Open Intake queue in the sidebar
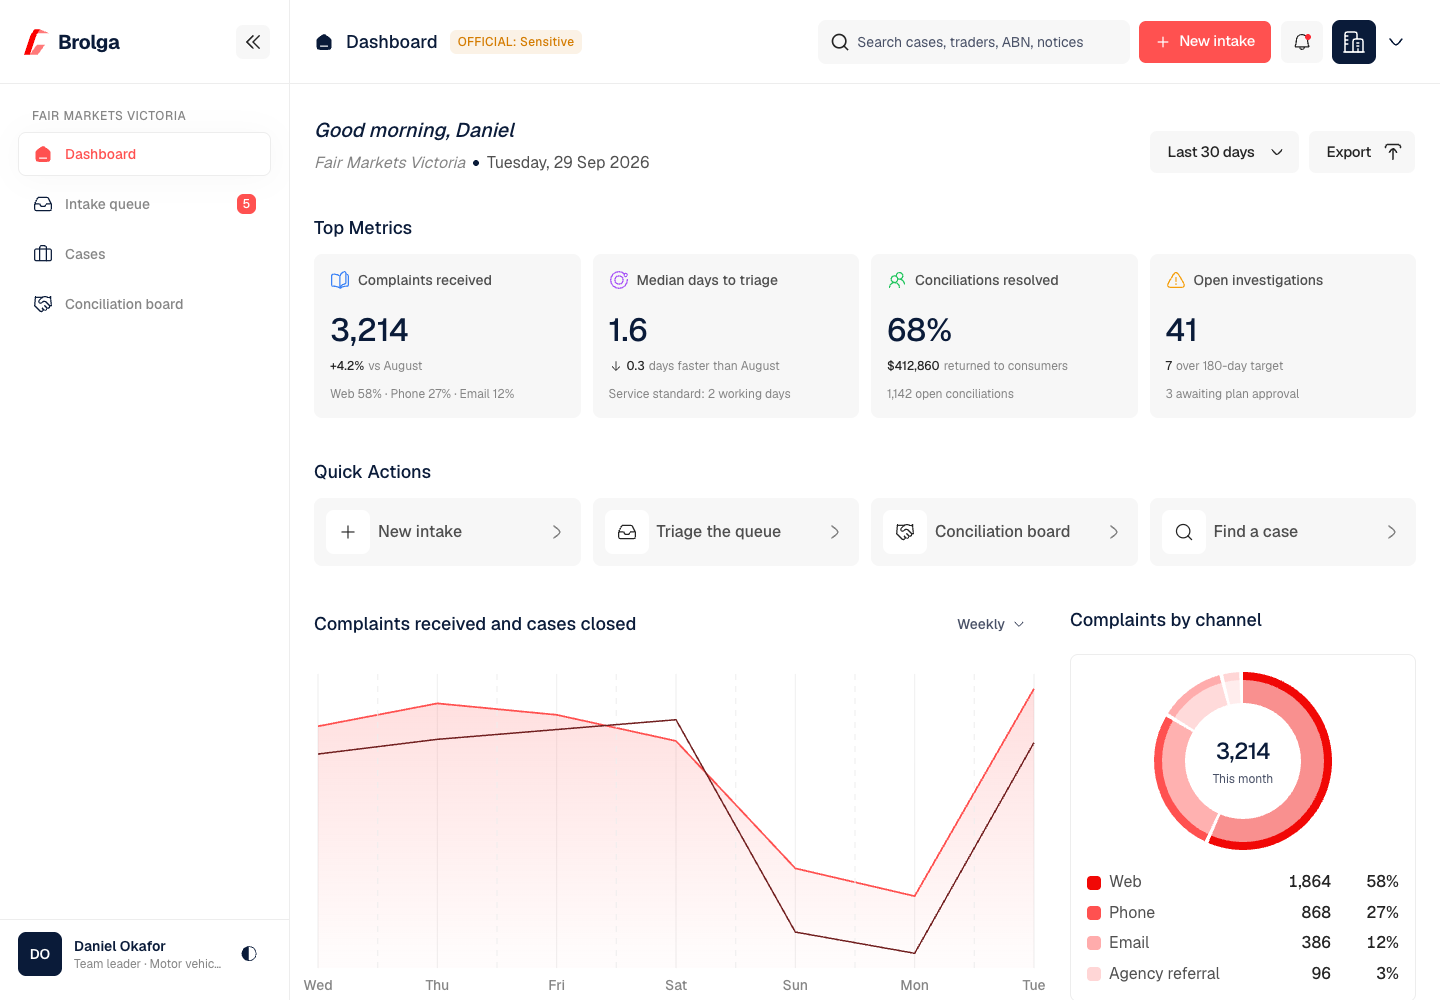This screenshot has height=1000, width=1440. click(x=144, y=204)
